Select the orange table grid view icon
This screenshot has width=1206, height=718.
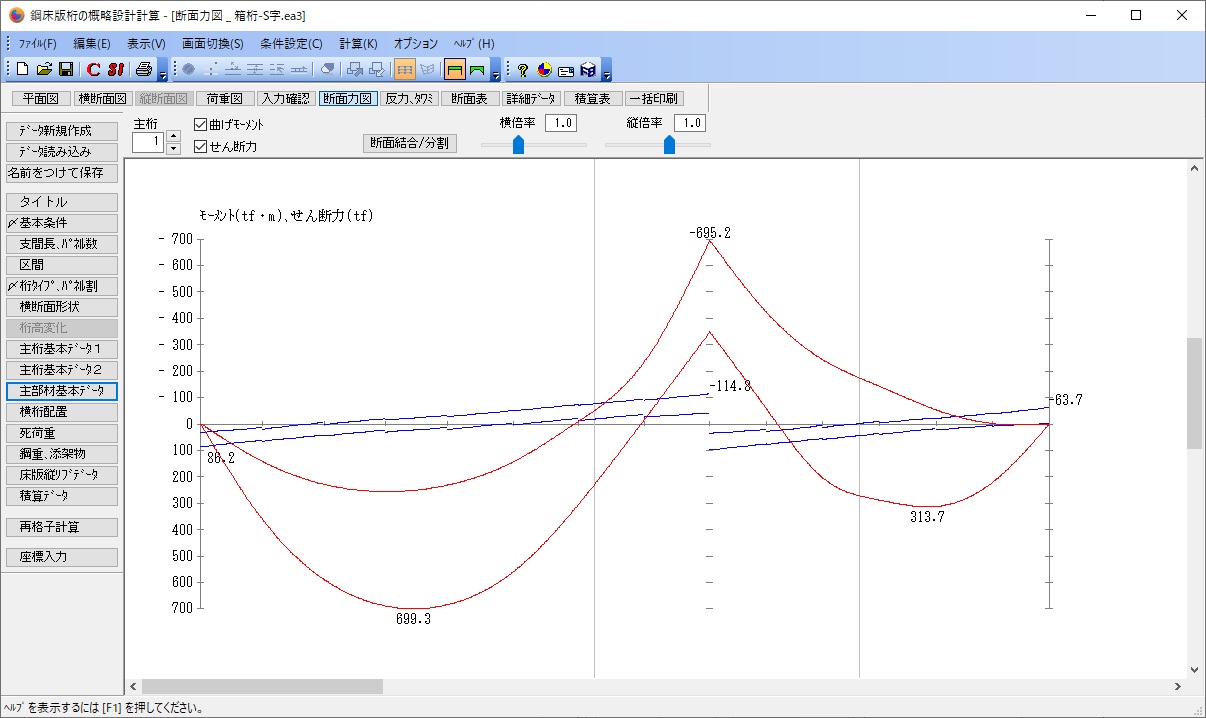(x=405, y=70)
